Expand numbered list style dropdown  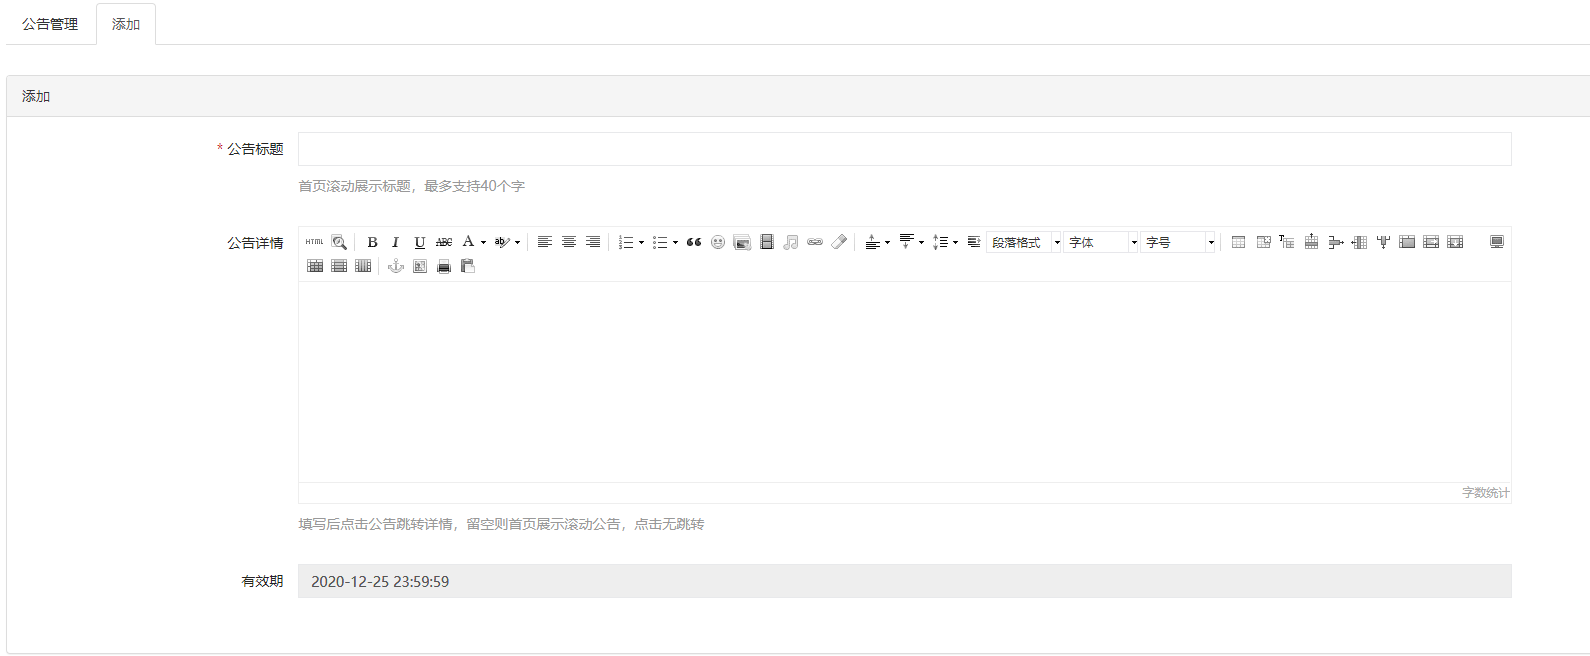coord(641,242)
